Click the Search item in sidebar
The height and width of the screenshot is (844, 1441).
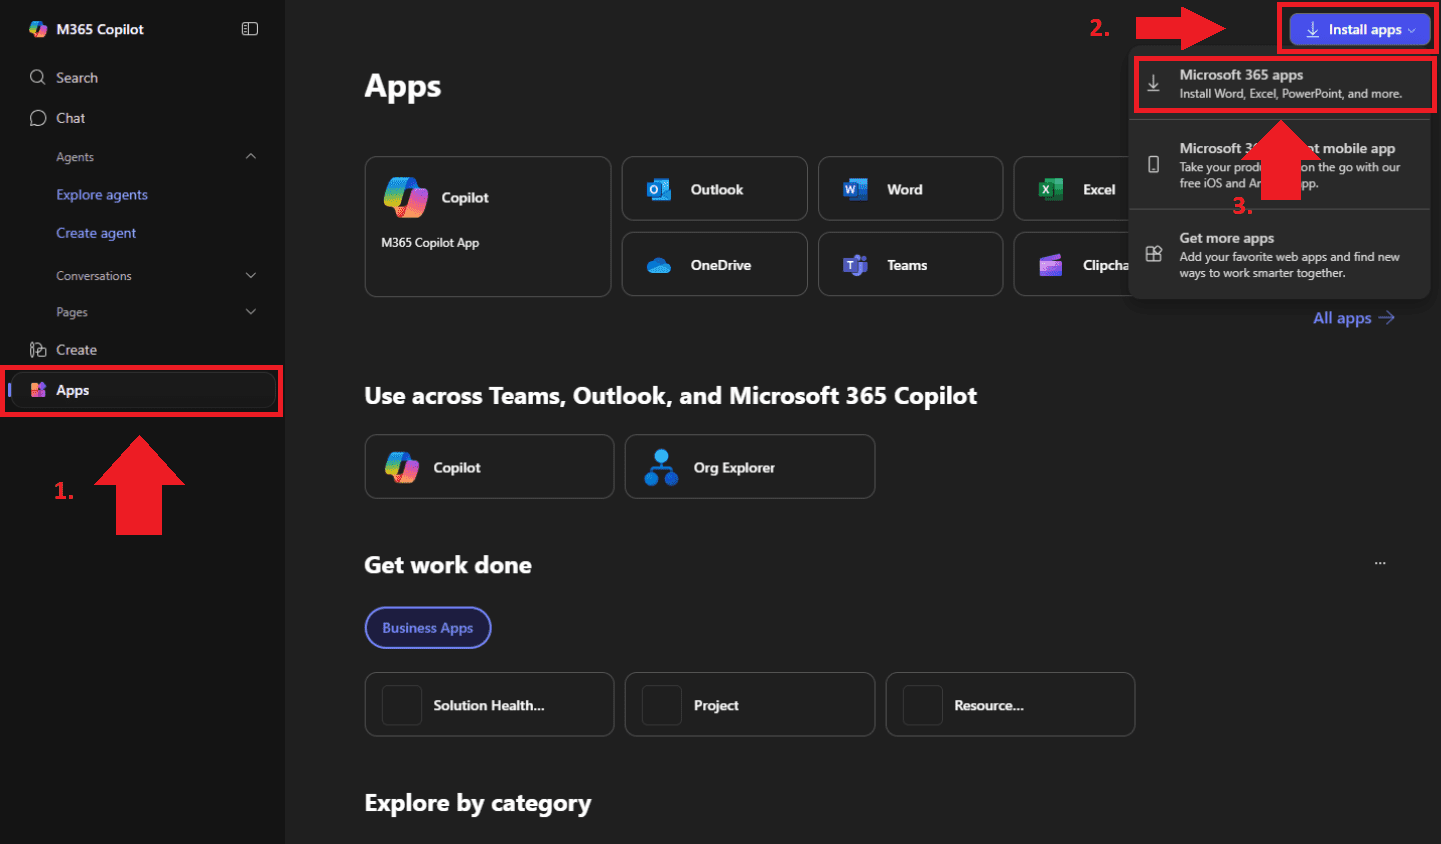click(x=76, y=78)
